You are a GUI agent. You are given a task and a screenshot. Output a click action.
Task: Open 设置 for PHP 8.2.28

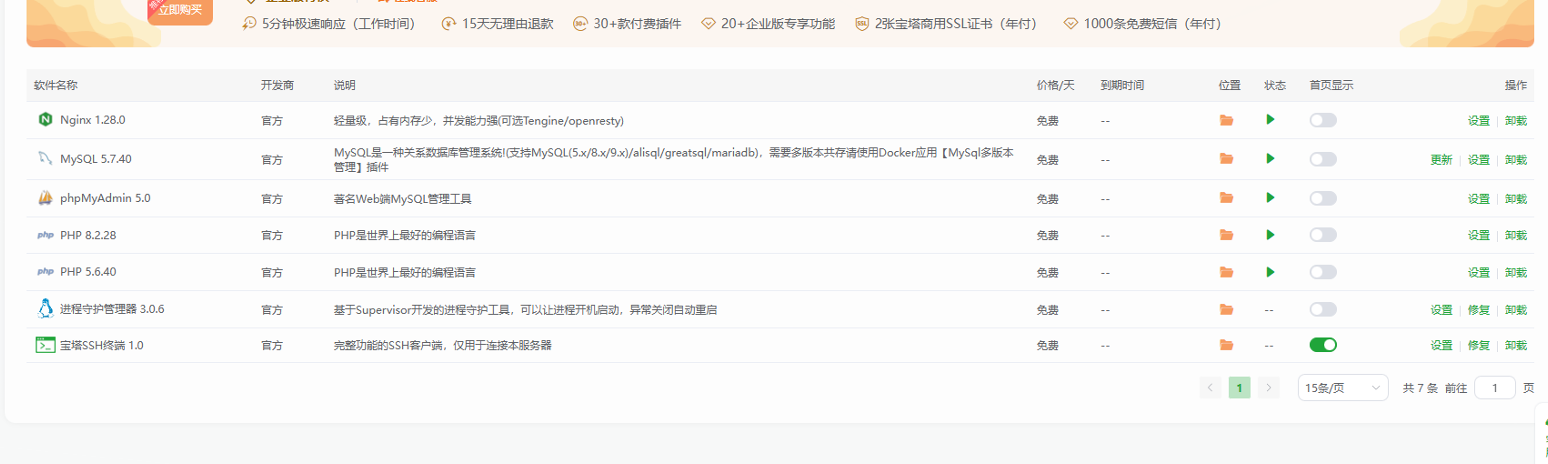[x=1479, y=235]
